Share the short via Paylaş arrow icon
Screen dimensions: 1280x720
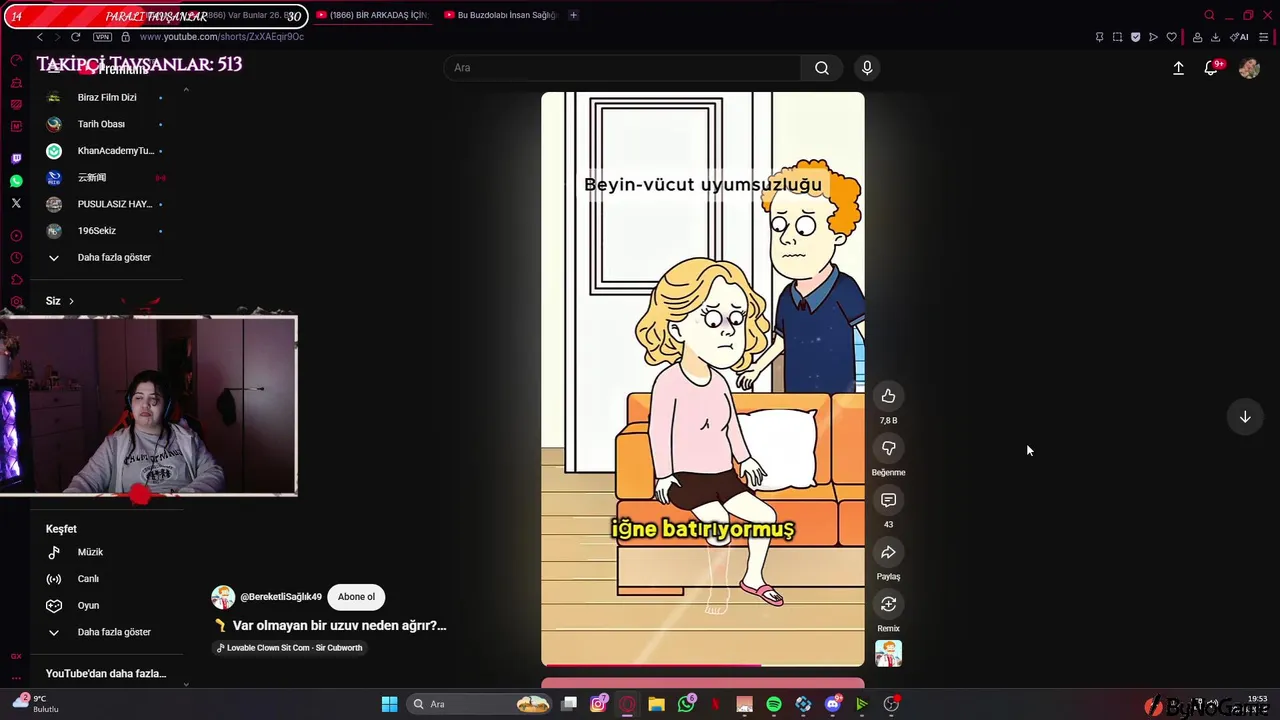[888, 552]
